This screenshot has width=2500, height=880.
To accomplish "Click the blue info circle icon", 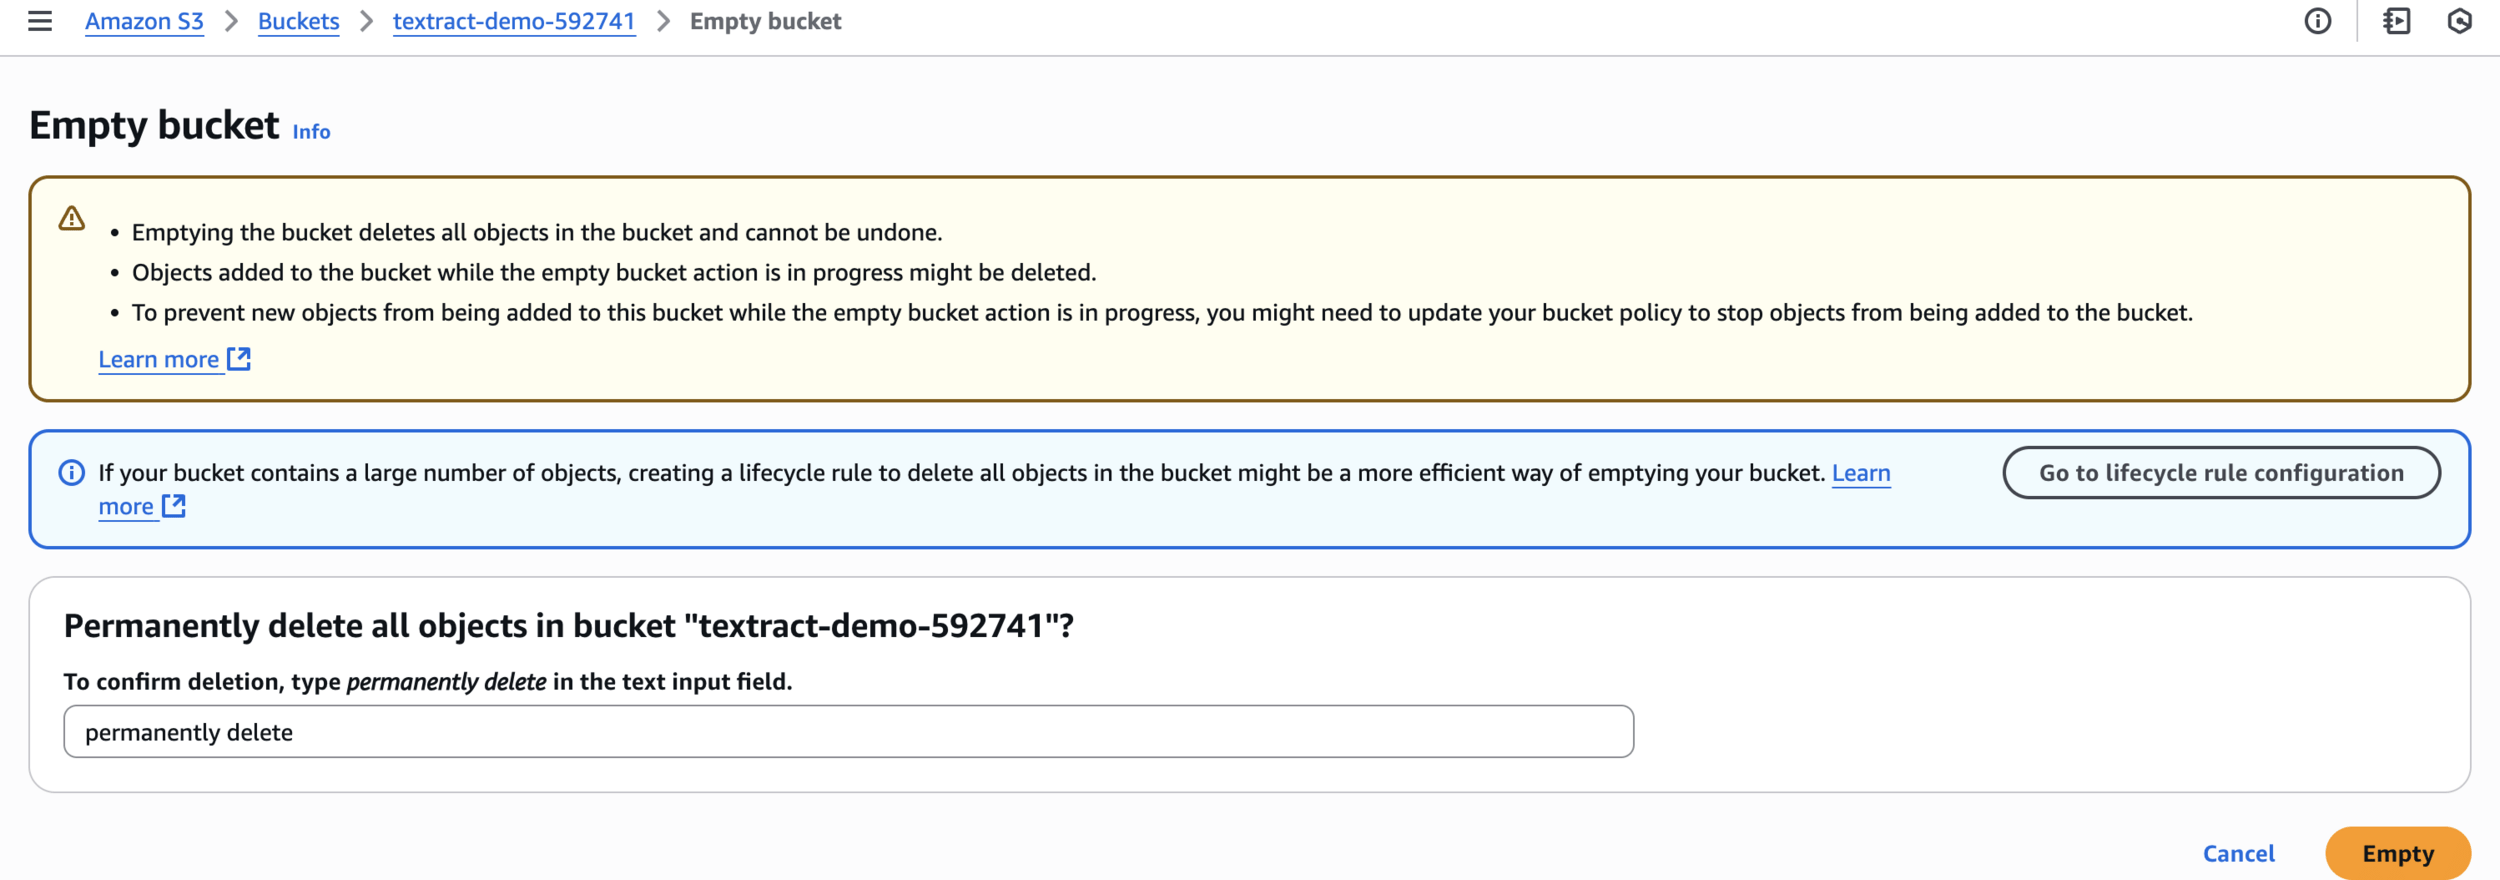I will pos(72,473).
